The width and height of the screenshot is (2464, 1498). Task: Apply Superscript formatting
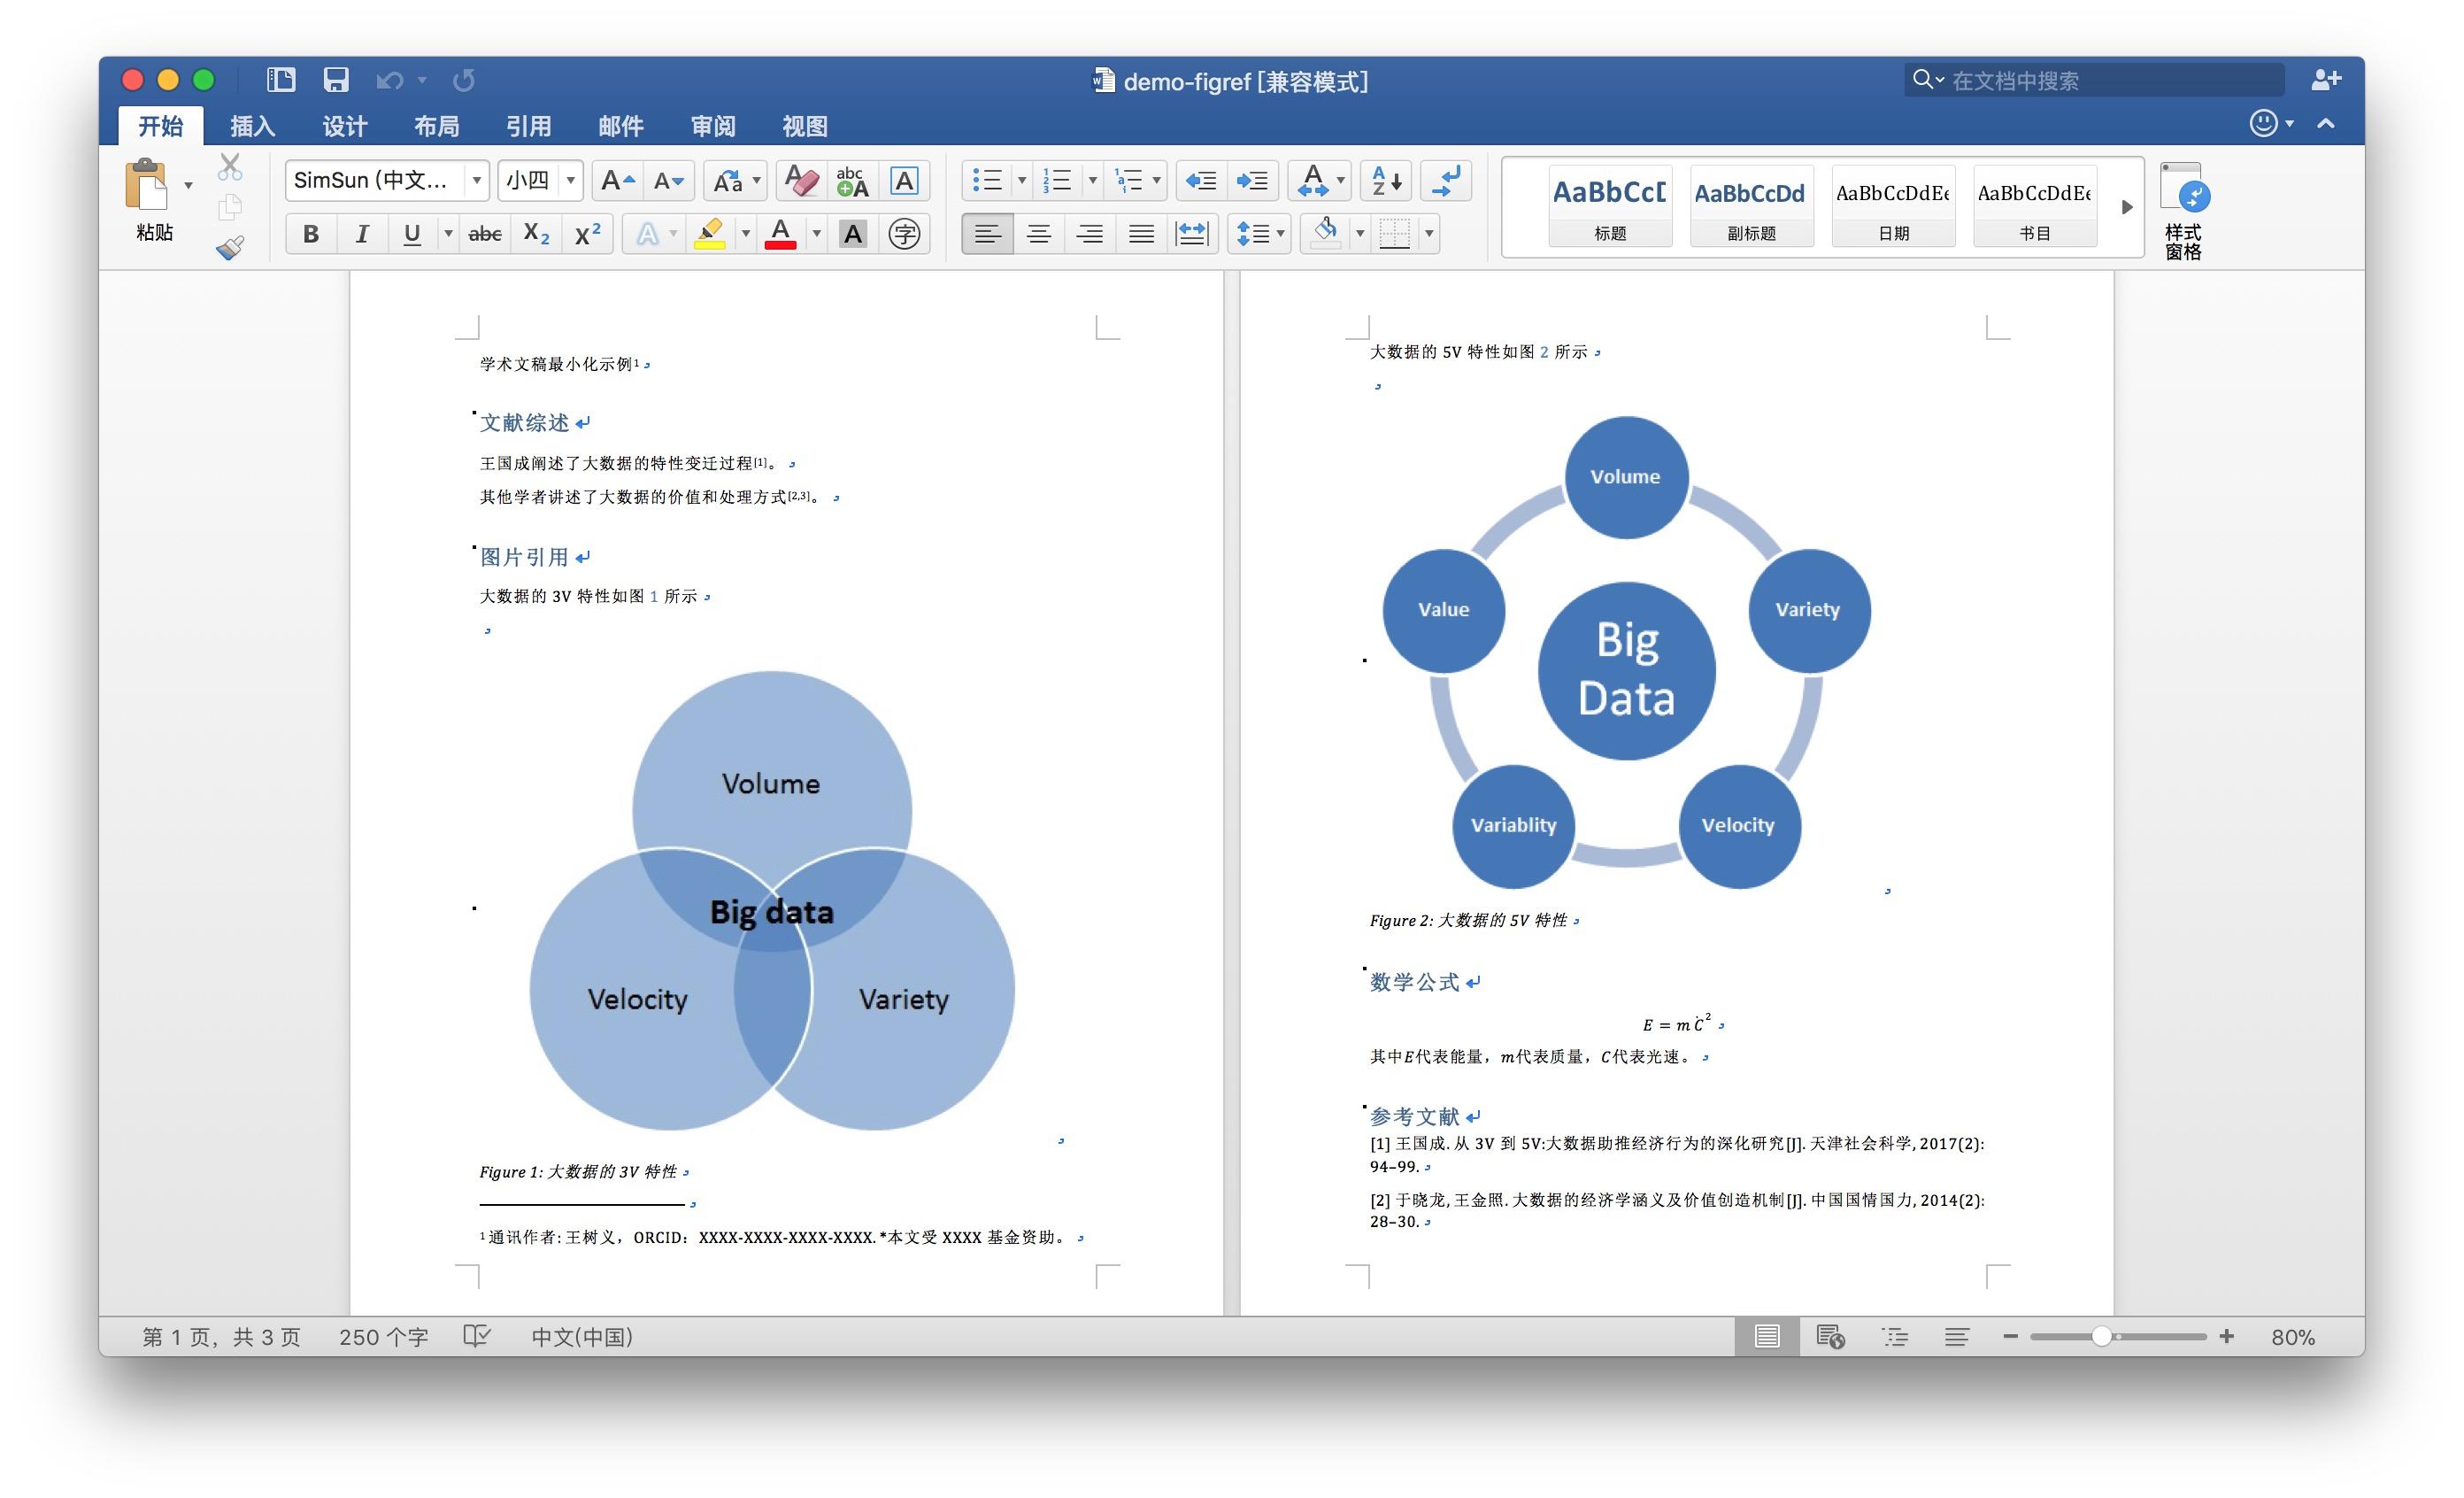point(587,234)
